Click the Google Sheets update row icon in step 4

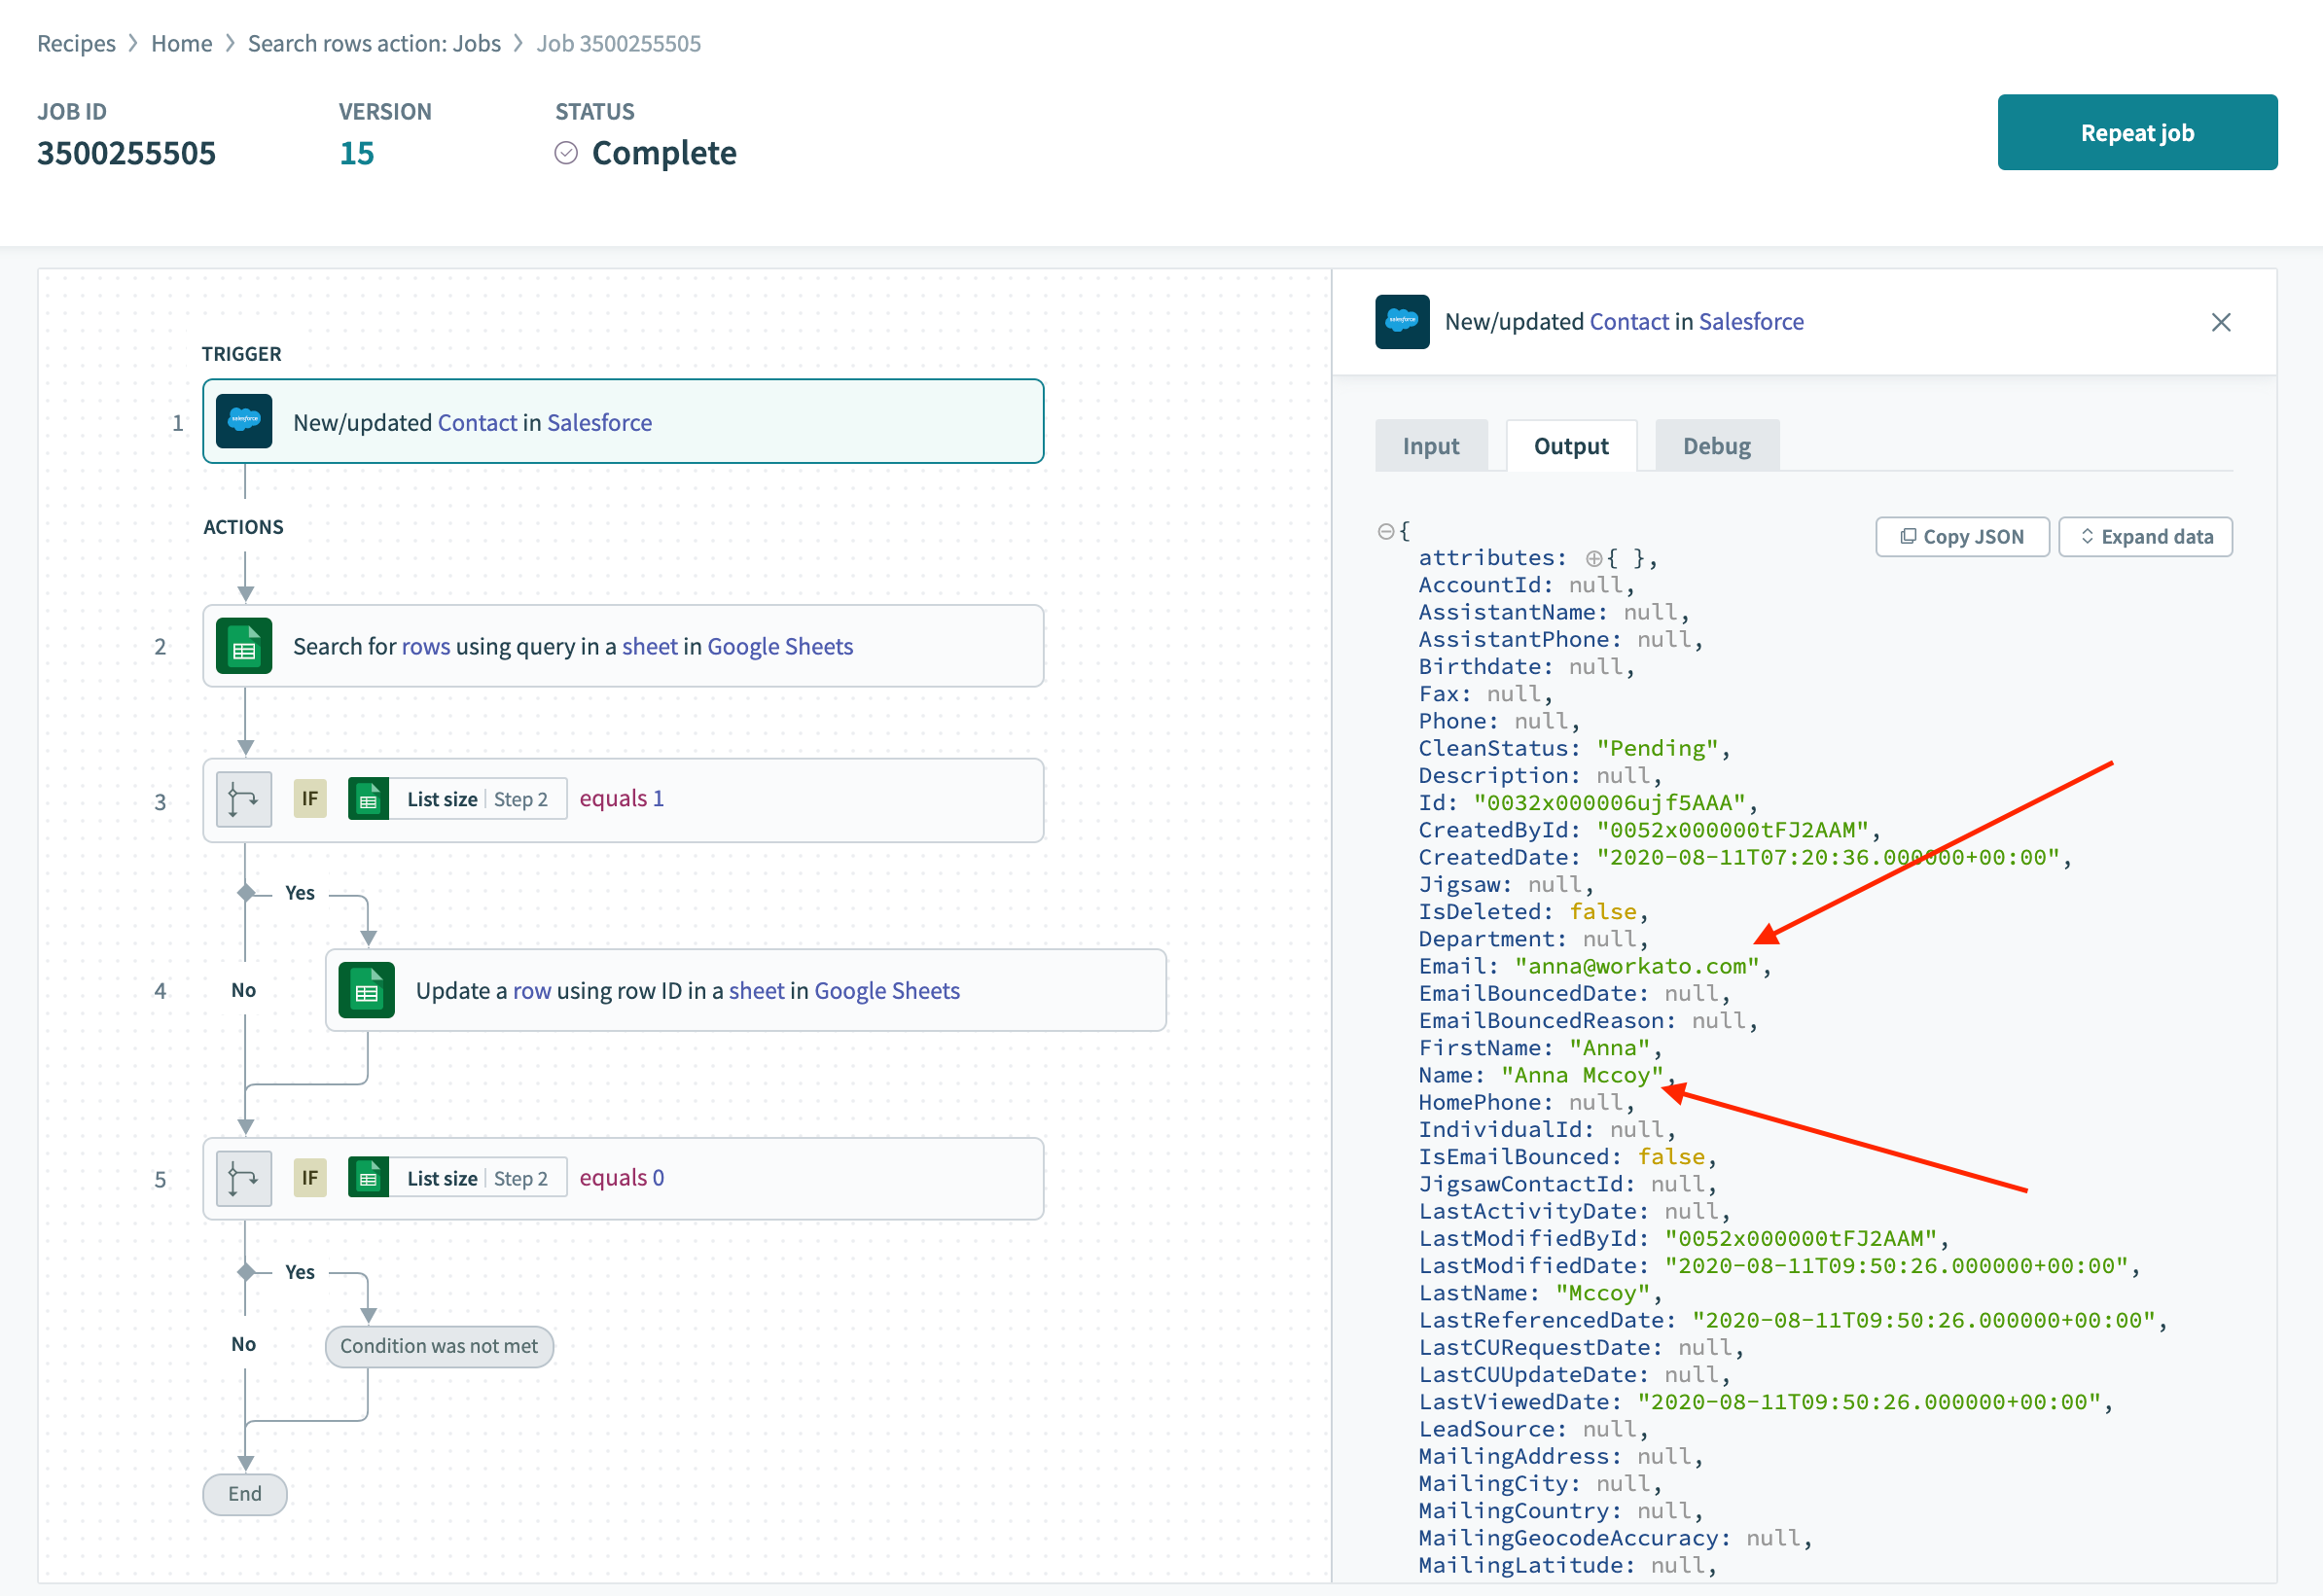point(366,990)
